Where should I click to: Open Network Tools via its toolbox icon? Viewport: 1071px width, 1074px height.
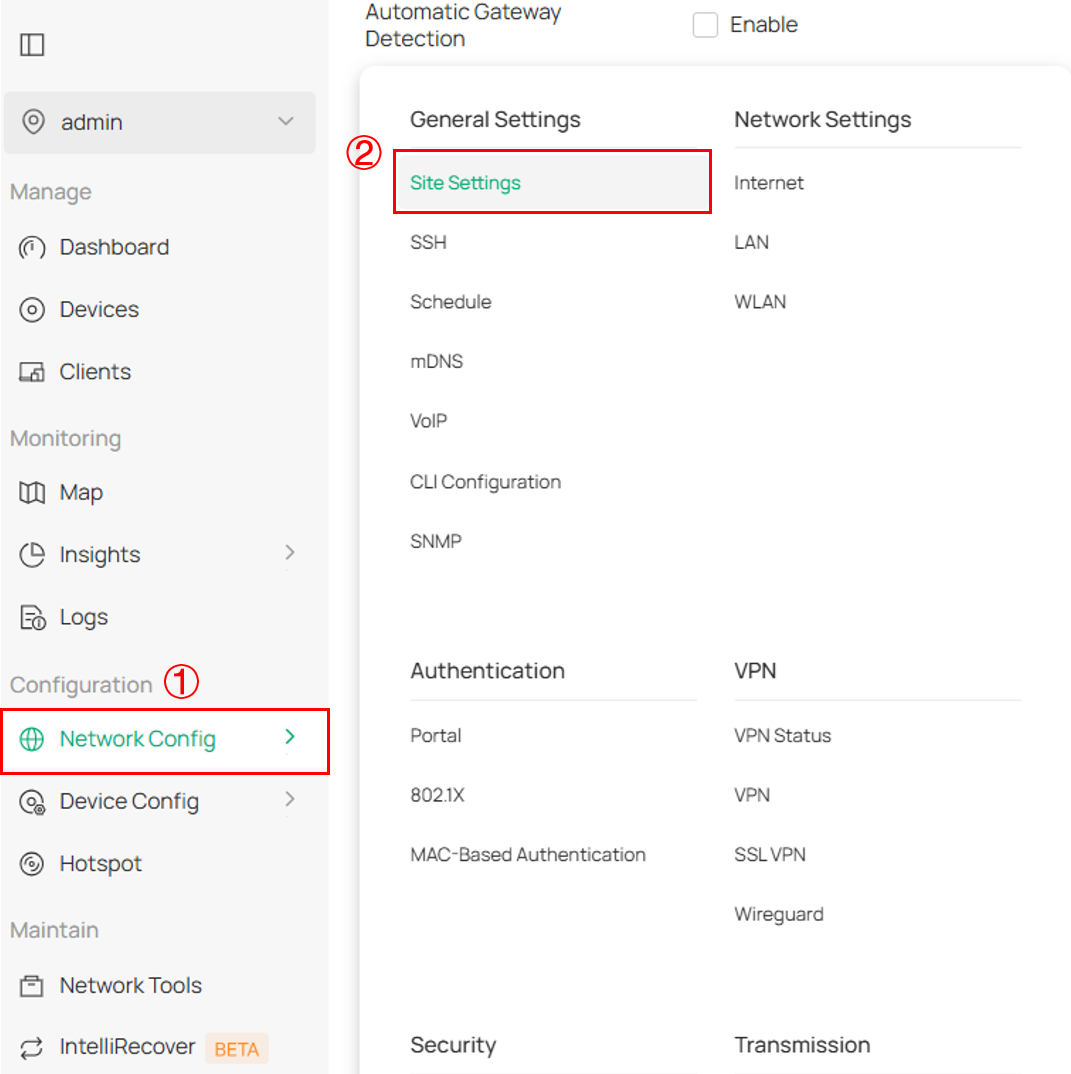click(x=32, y=985)
